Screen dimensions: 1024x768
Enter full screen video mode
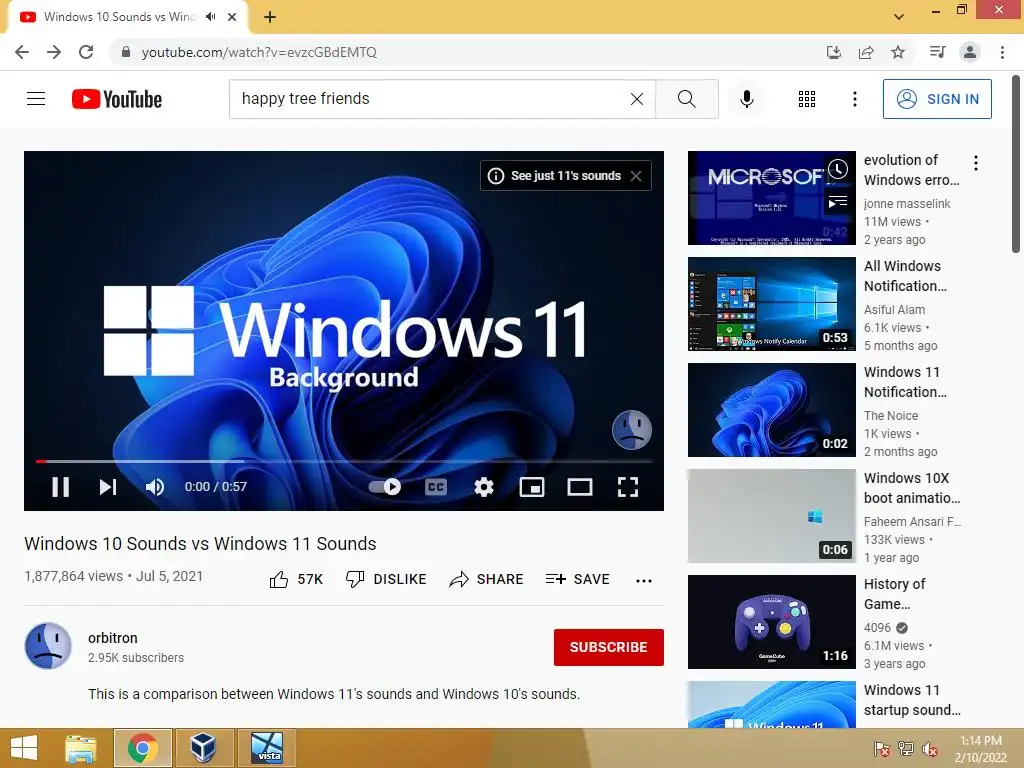[628, 487]
